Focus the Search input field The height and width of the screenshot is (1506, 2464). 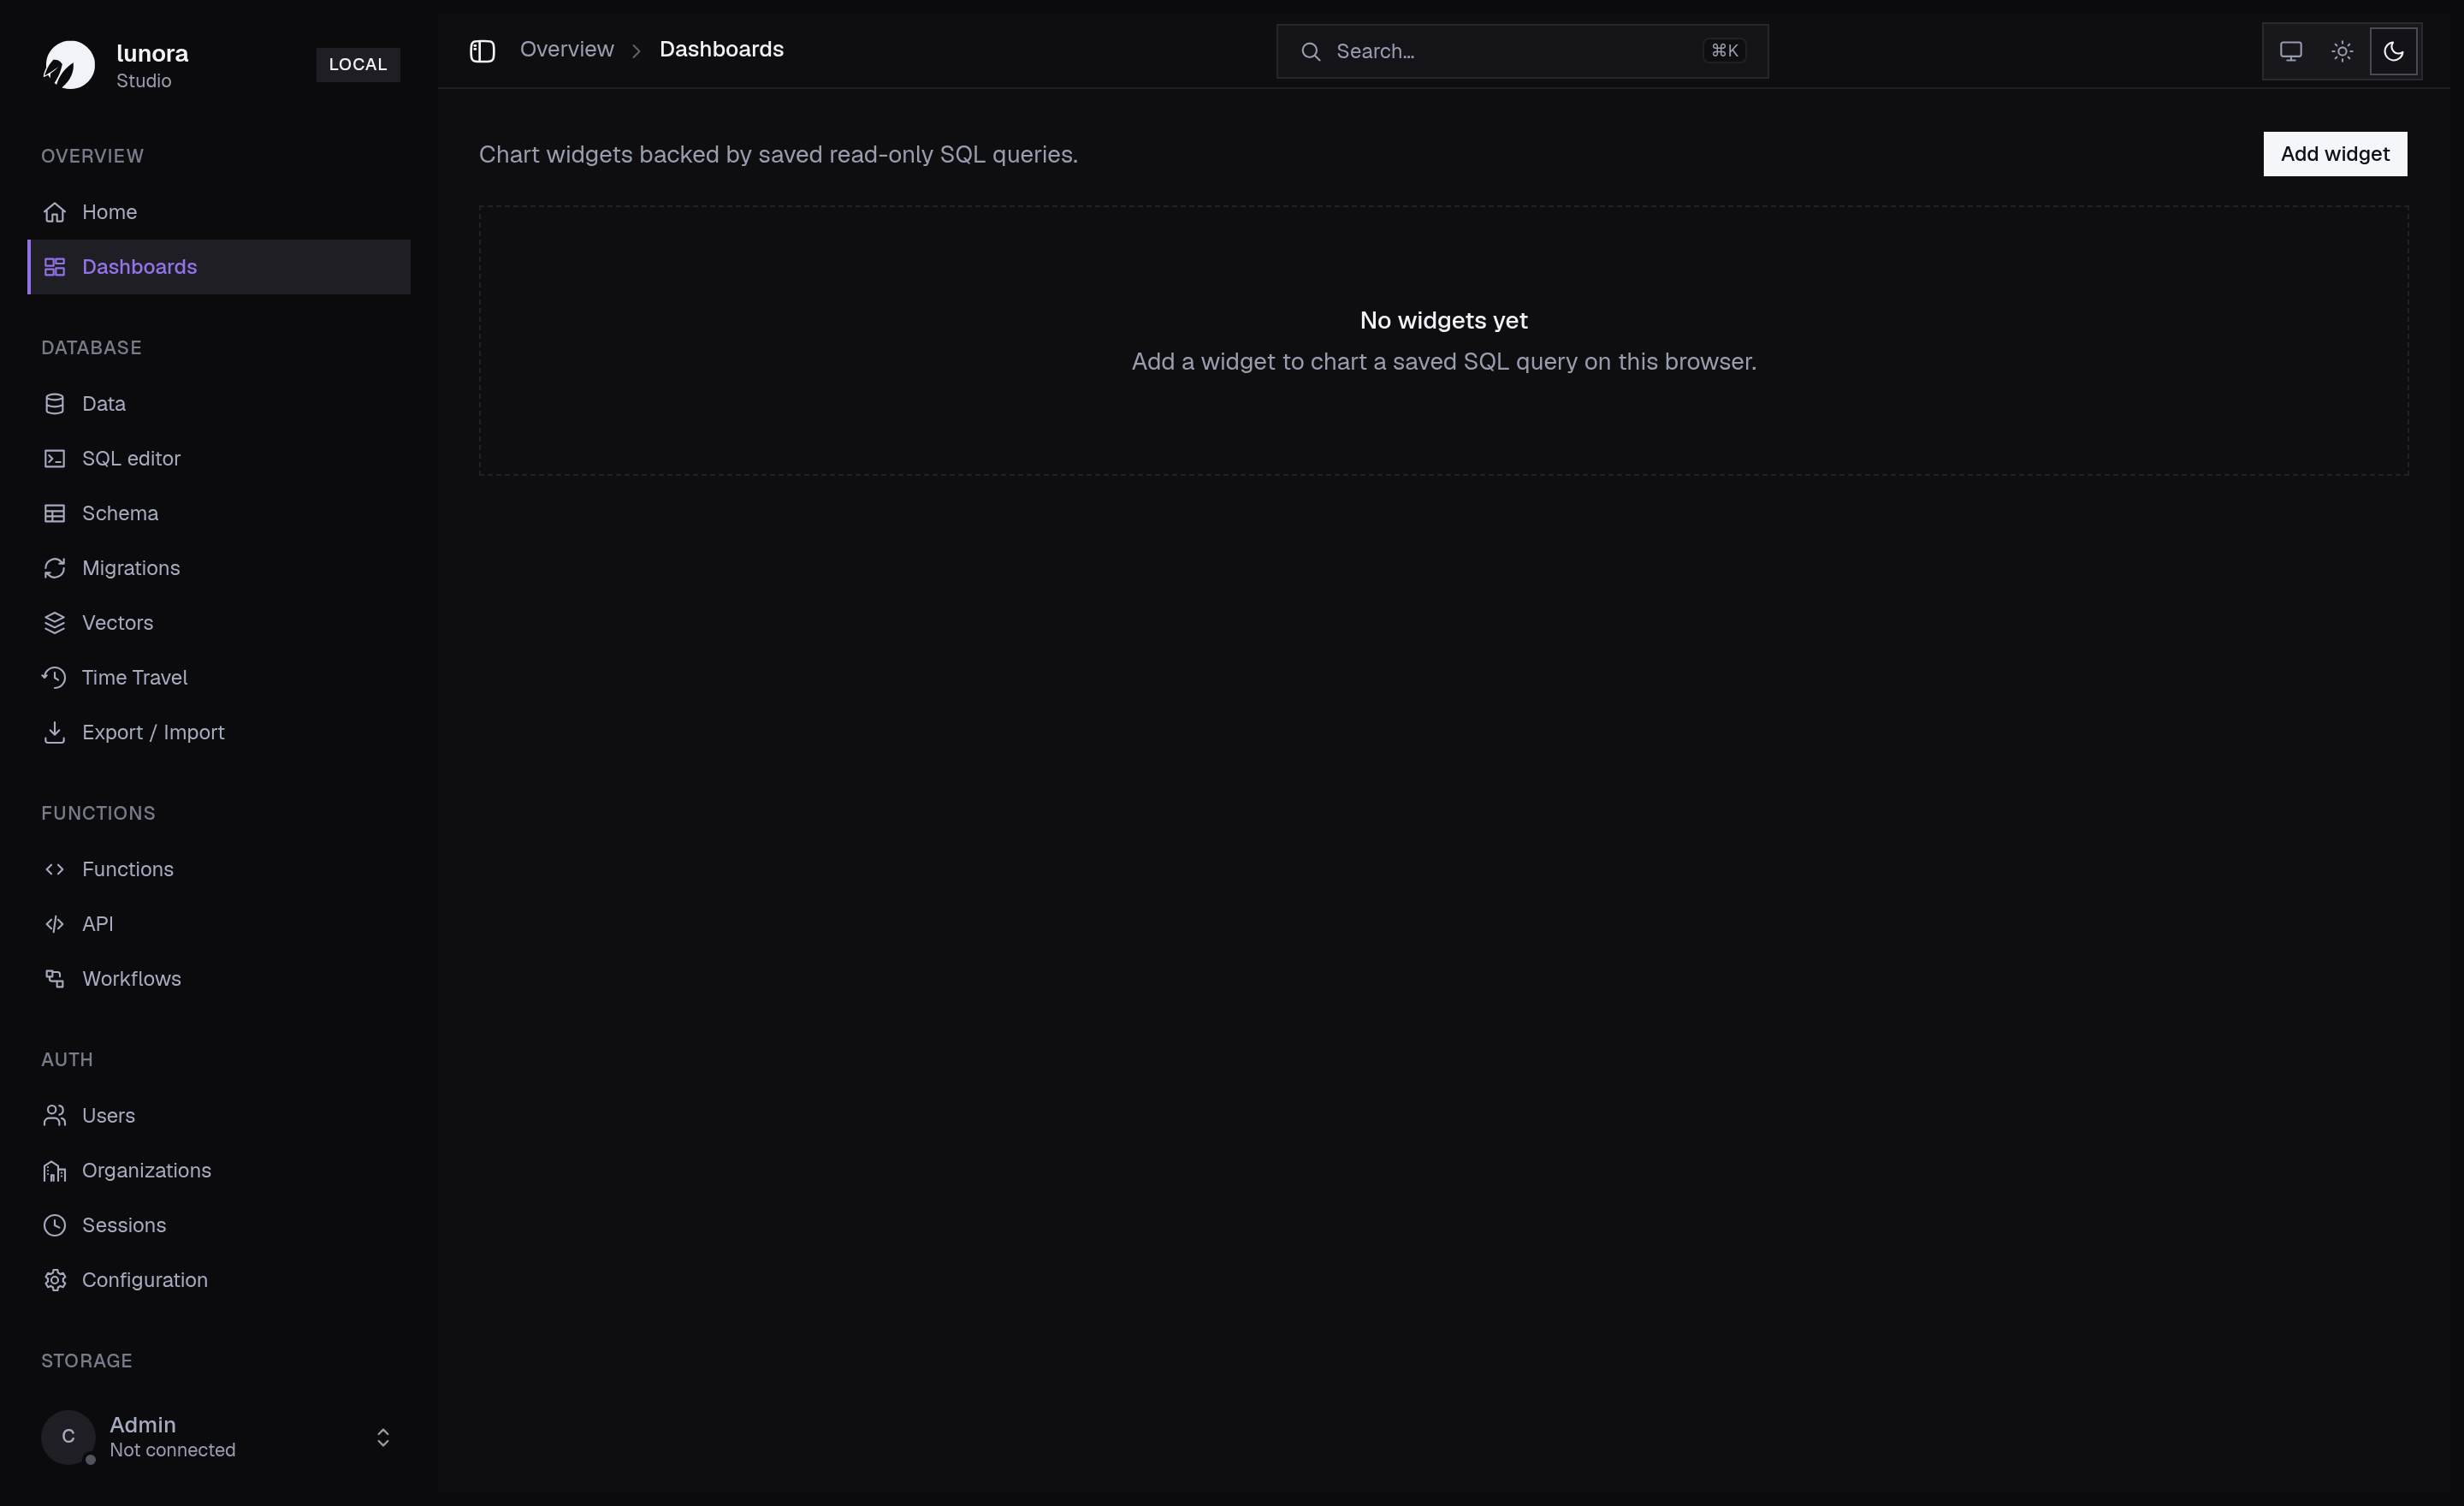click(1522, 51)
